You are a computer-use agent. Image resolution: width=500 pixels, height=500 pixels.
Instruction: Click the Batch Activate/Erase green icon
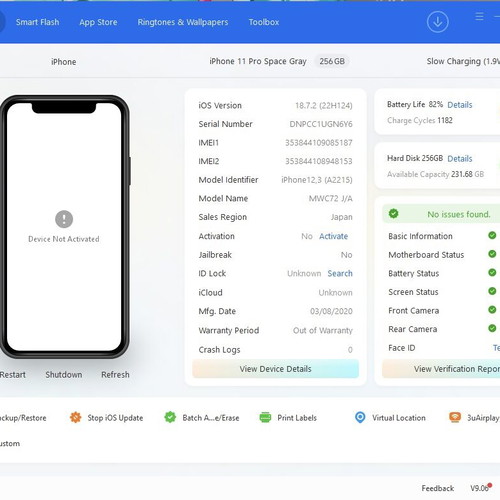[170, 417]
